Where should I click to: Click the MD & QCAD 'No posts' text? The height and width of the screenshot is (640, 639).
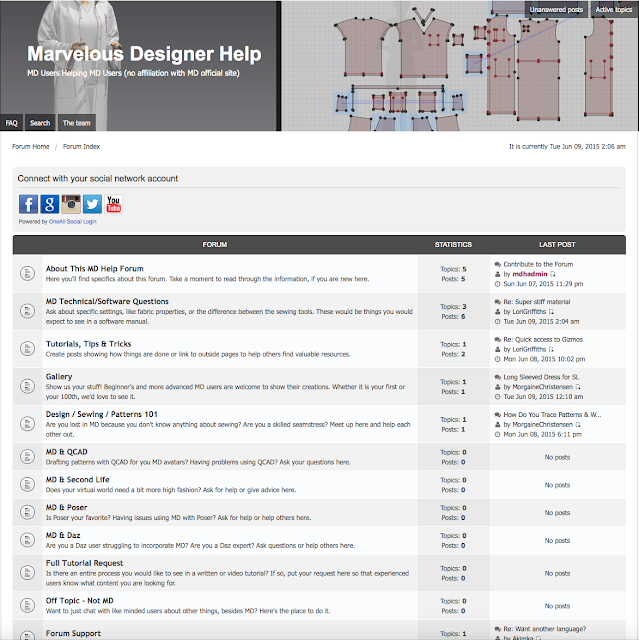(557, 457)
